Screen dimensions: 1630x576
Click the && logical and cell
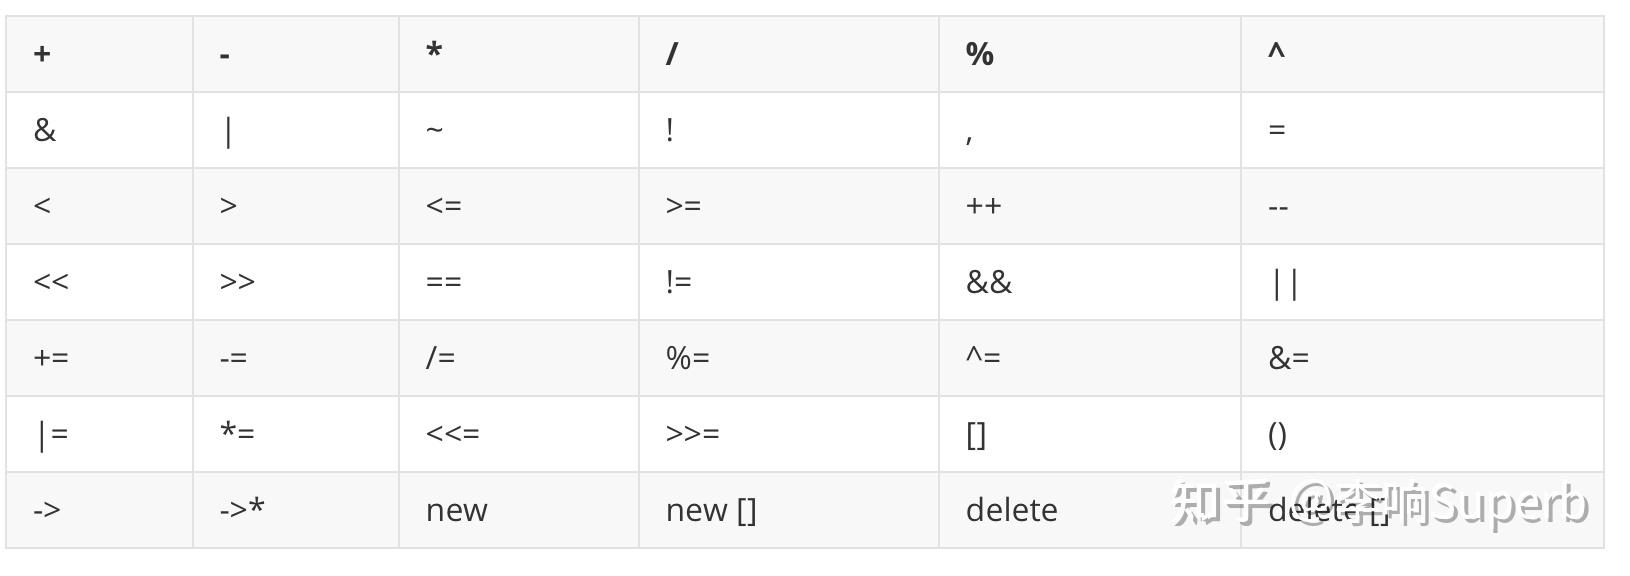[x=1090, y=282]
